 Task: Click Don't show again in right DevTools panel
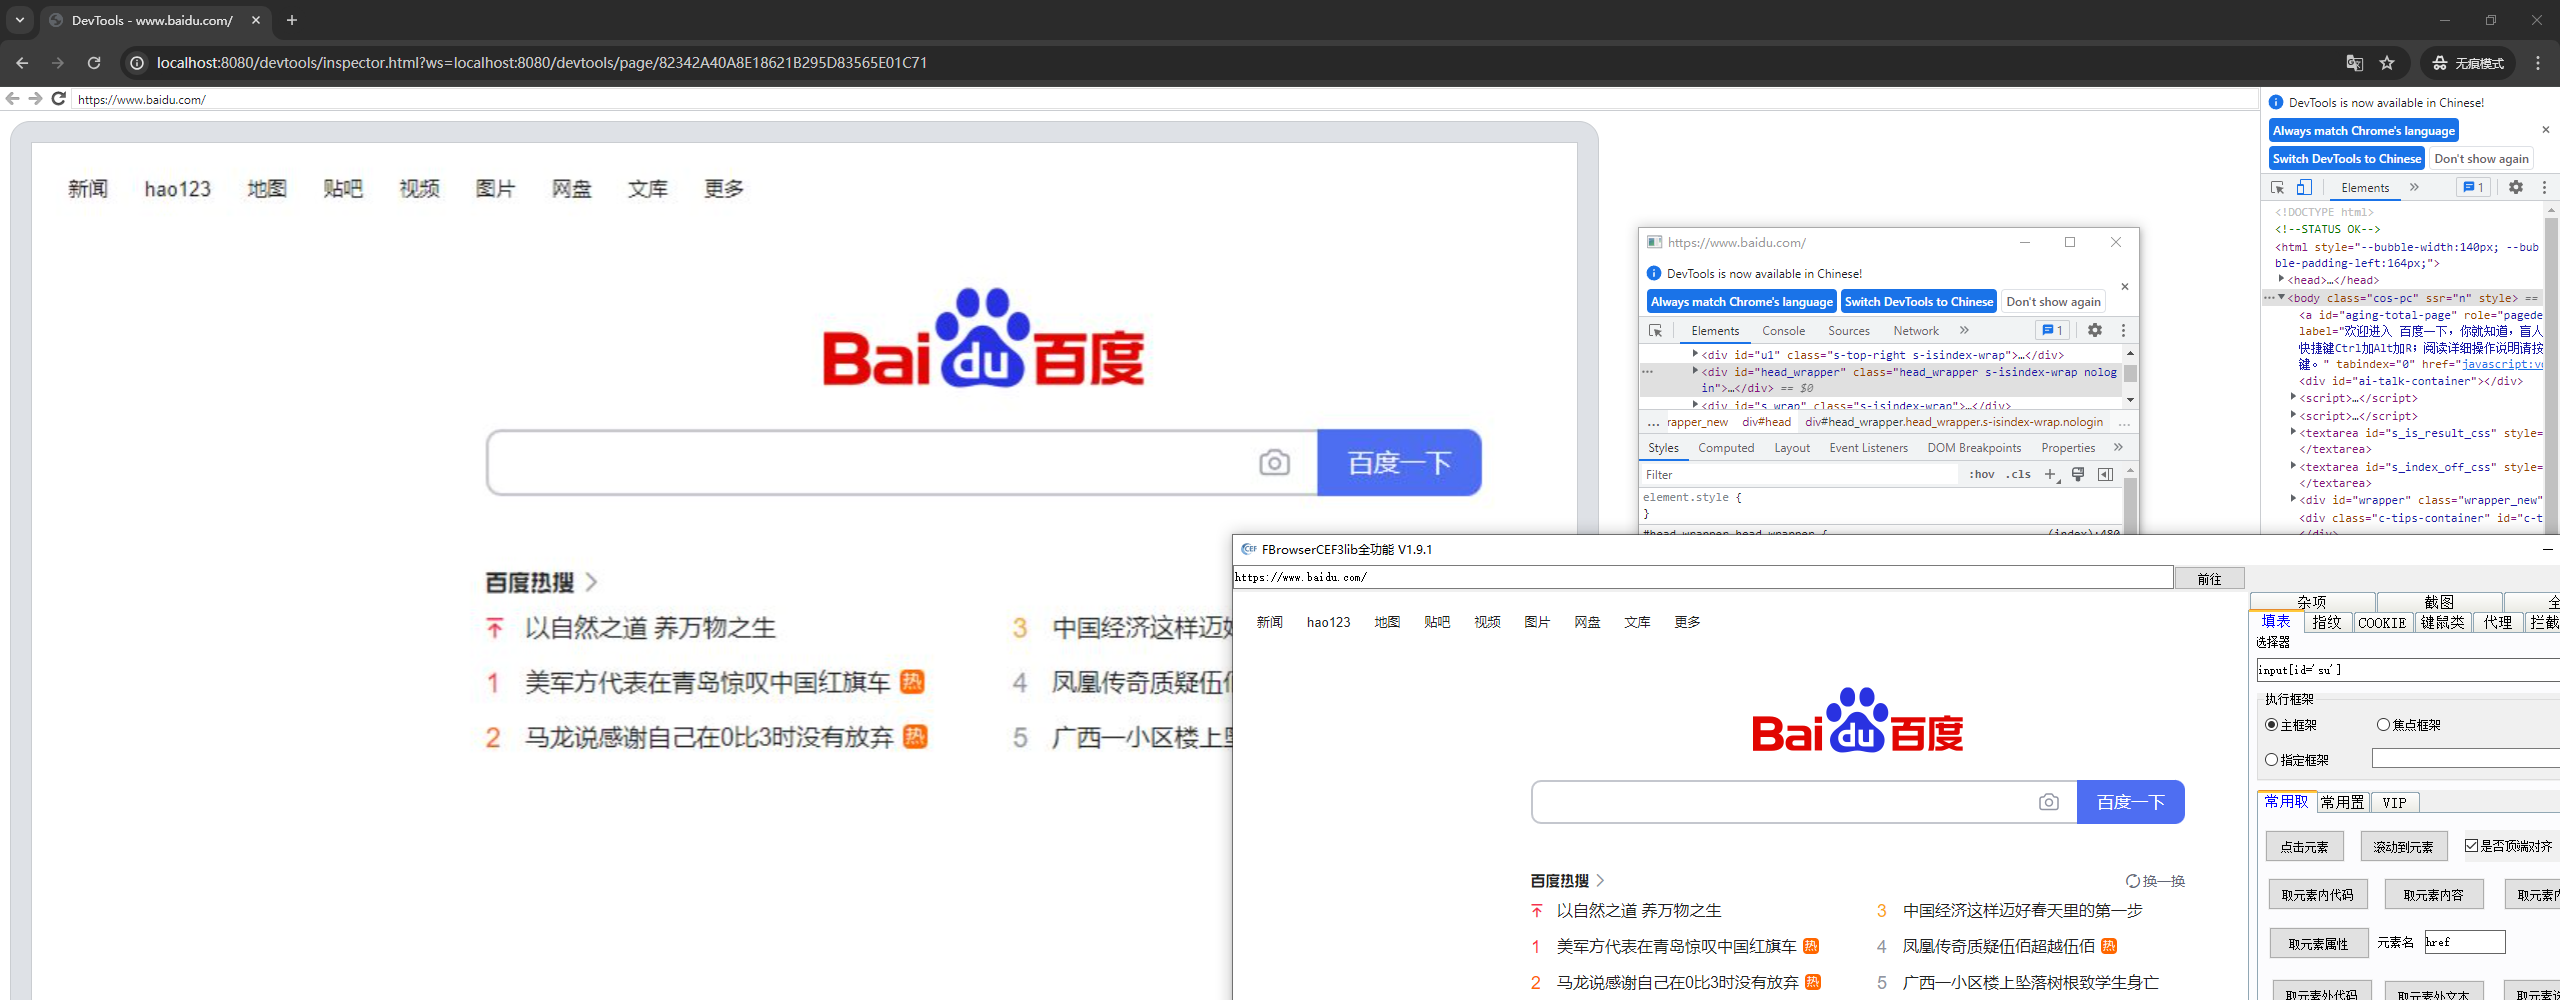[2480, 158]
